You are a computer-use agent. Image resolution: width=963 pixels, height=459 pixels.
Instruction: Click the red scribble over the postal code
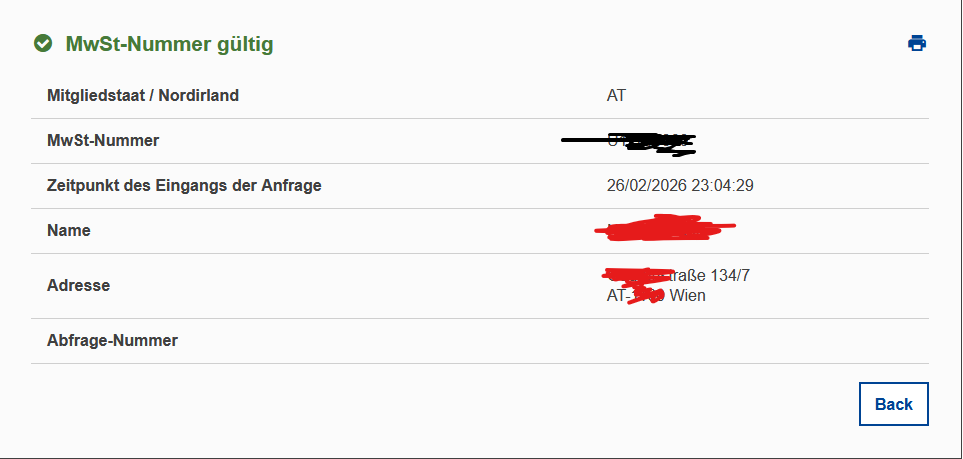[x=646, y=296]
